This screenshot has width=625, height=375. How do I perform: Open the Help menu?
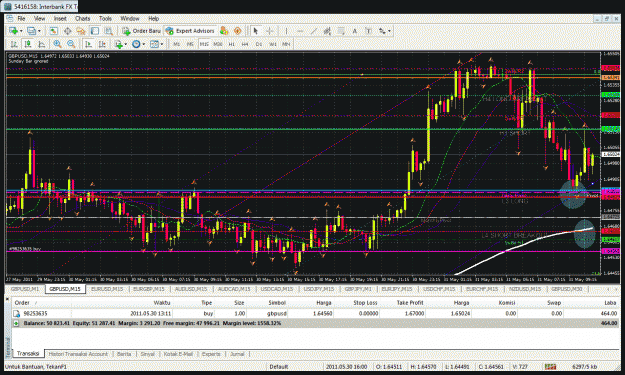[x=153, y=18]
